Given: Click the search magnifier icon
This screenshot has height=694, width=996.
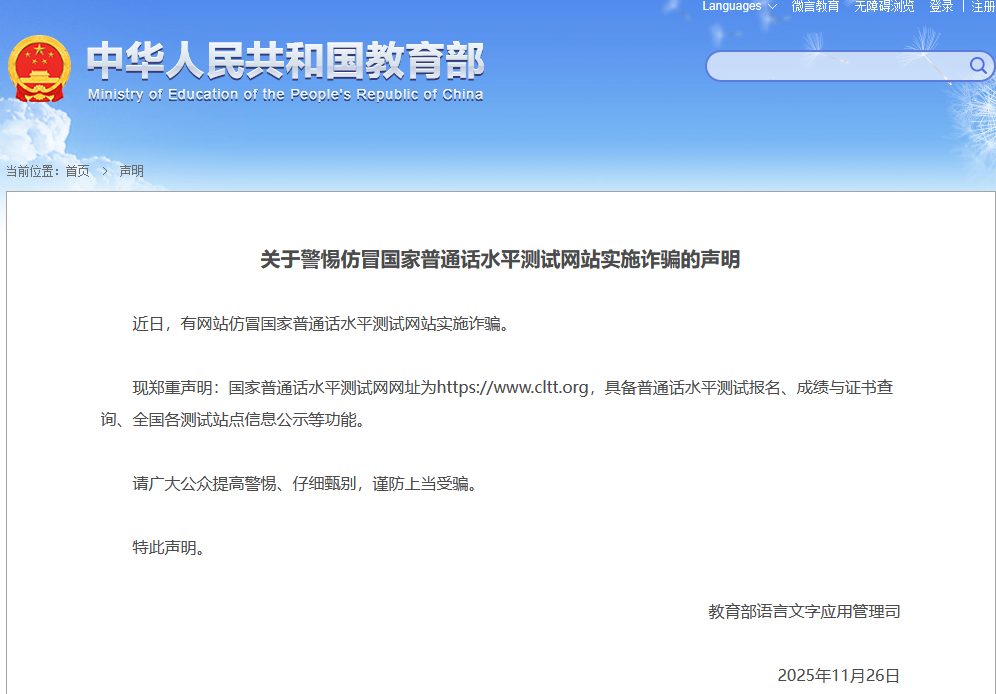Looking at the screenshot, I should point(978,66).
